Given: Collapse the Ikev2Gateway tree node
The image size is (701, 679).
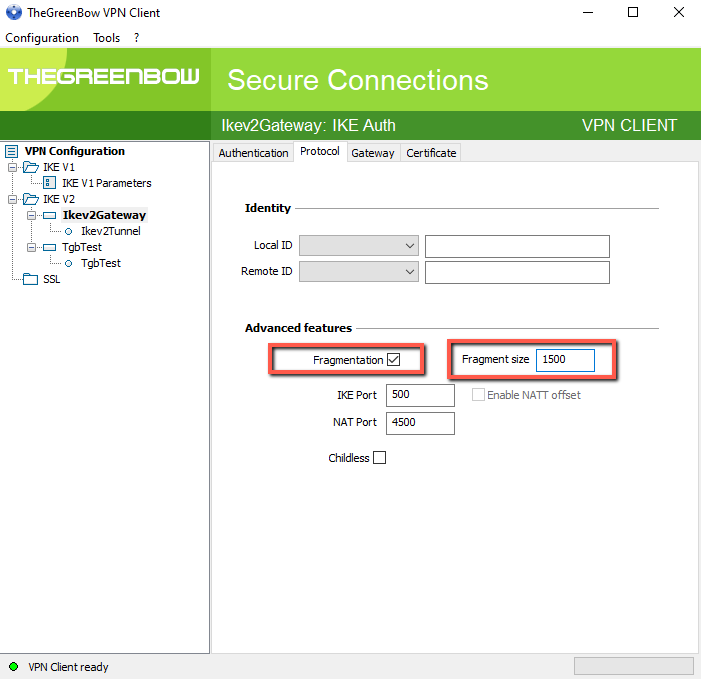Looking at the screenshot, I should [31, 215].
